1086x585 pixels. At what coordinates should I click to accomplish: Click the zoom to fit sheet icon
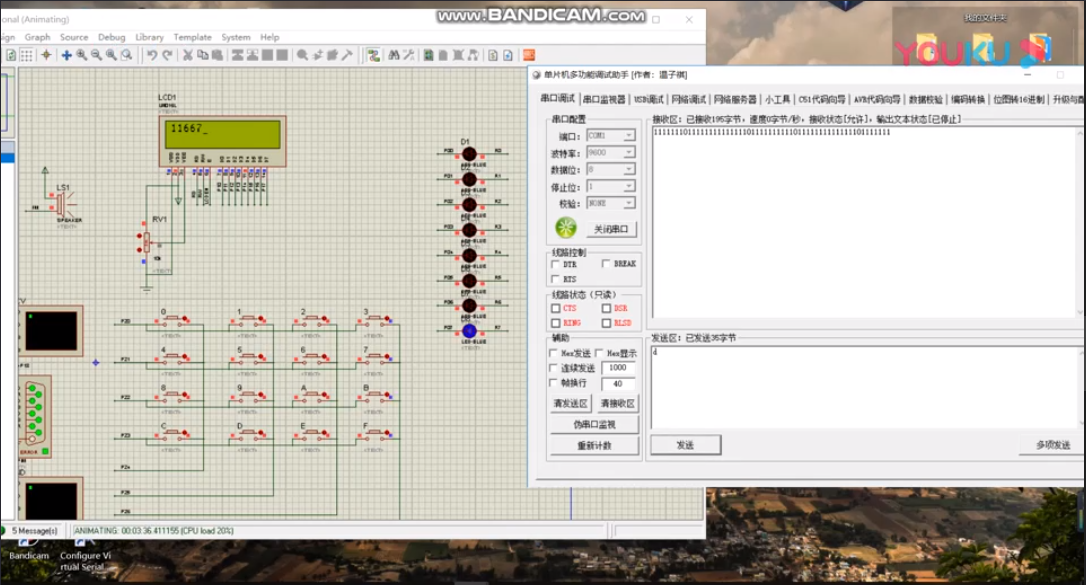pyautogui.click(x=111, y=55)
